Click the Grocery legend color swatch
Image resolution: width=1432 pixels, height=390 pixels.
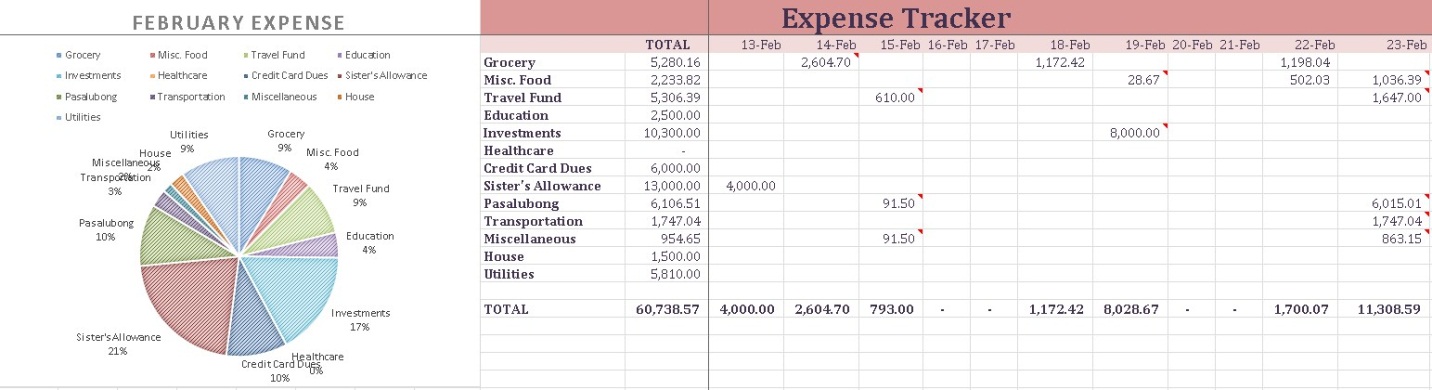click(59, 55)
